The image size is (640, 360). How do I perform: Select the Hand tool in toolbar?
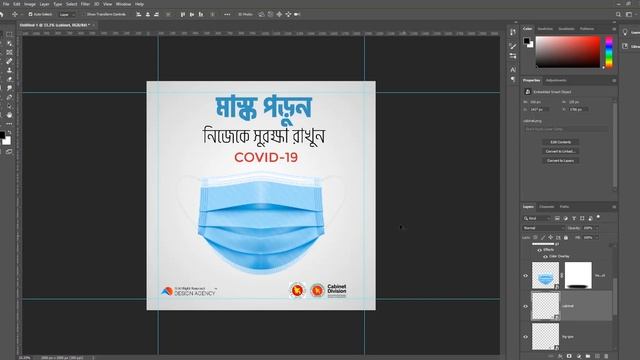[9, 115]
